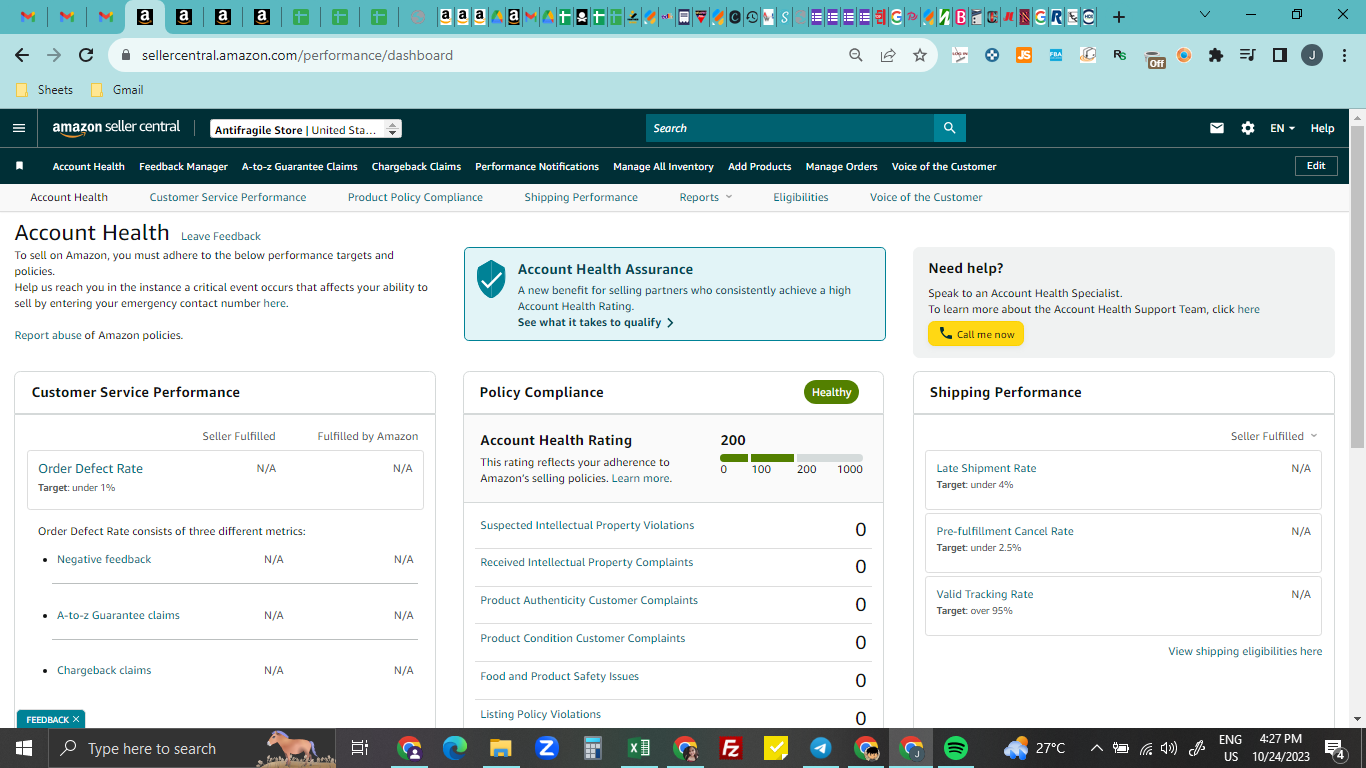Close the FEEDBACK tab widget
The width and height of the screenshot is (1366, 768).
click(76, 719)
